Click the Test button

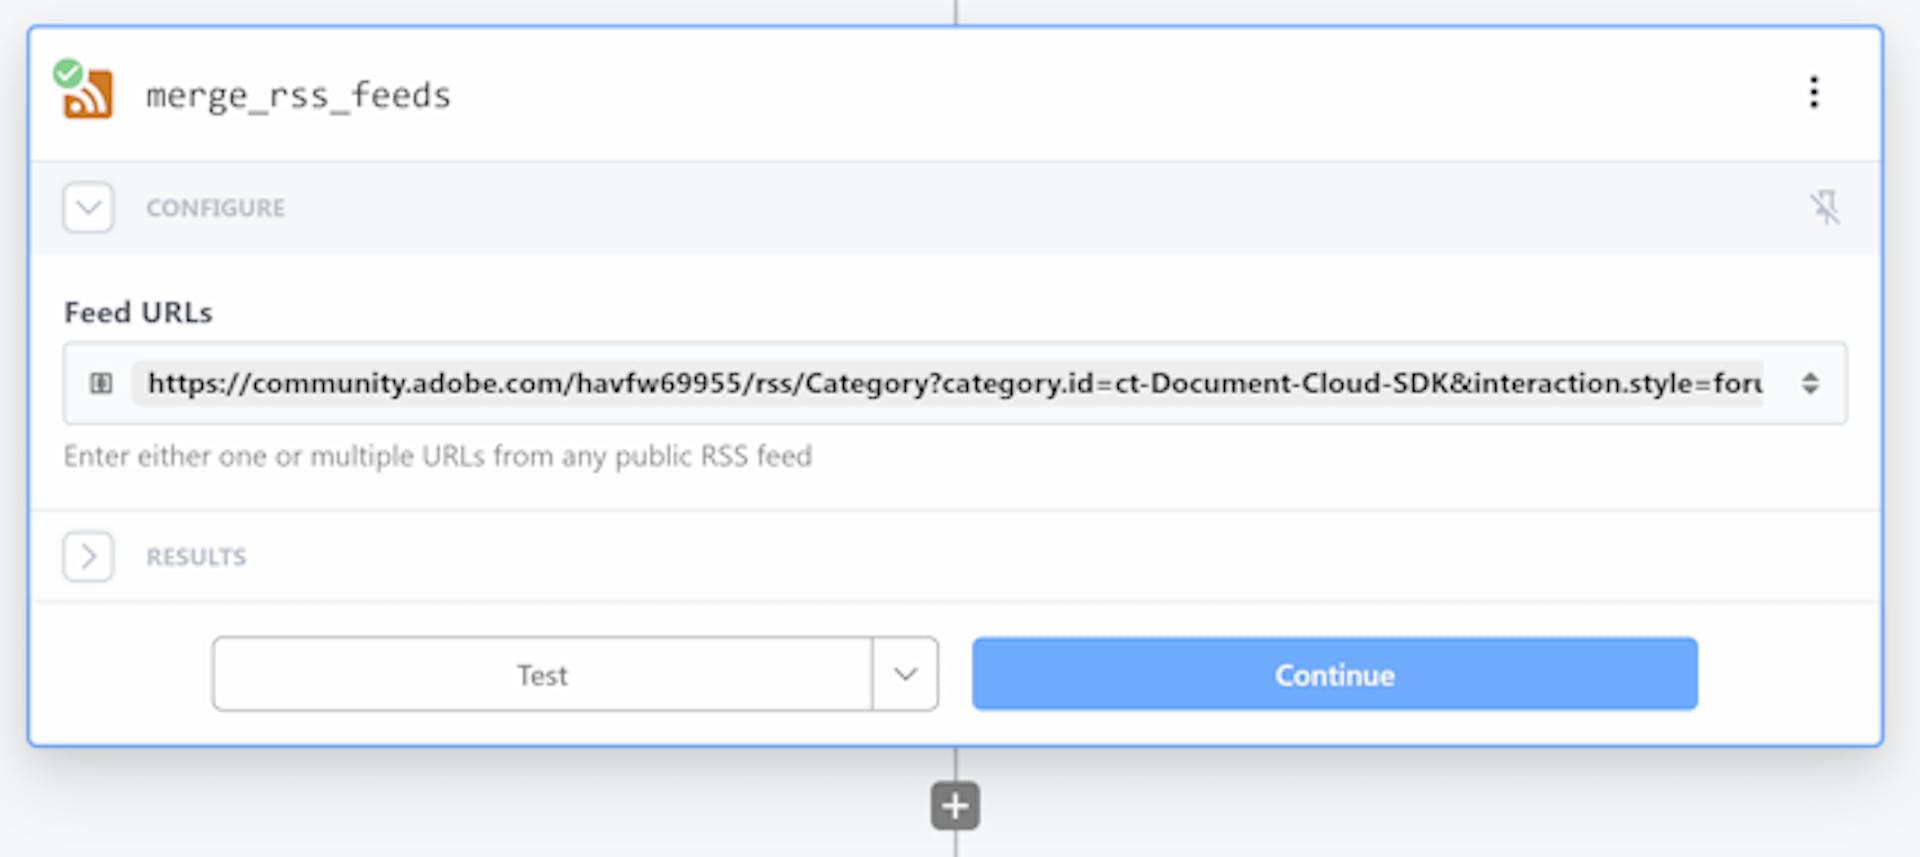click(x=542, y=674)
